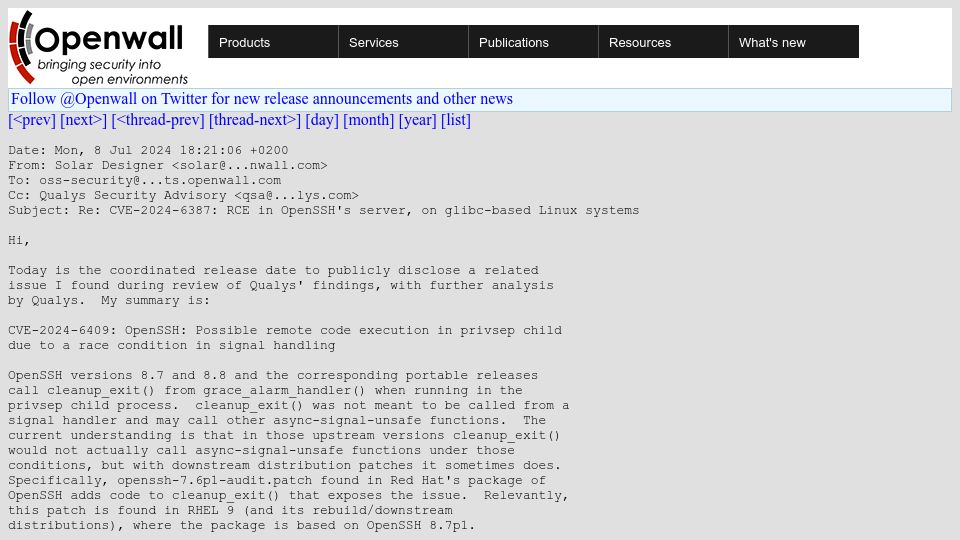Click the Date line 'Mon, 8 Jul 2024'

[x=148, y=151]
